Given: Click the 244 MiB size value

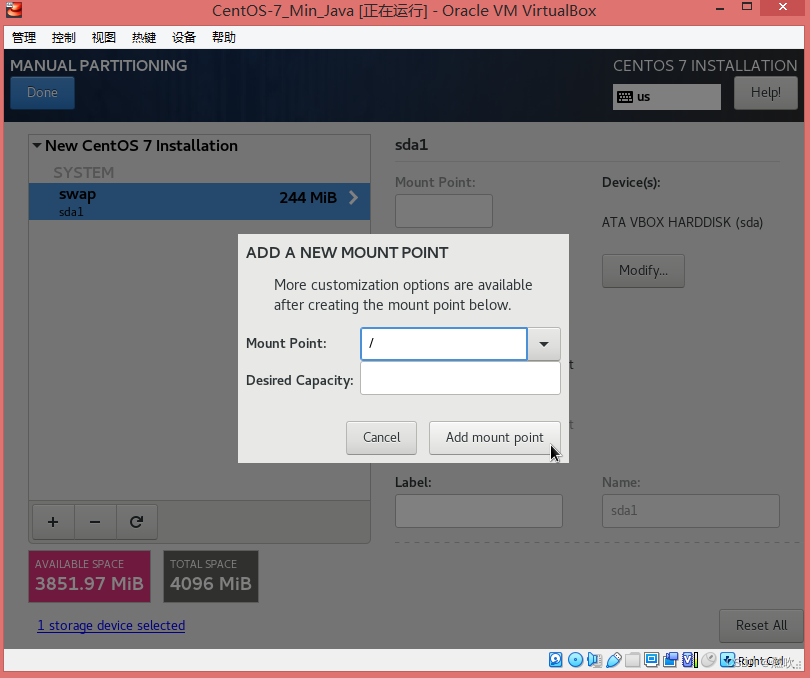Looking at the screenshot, I should point(308,197).
